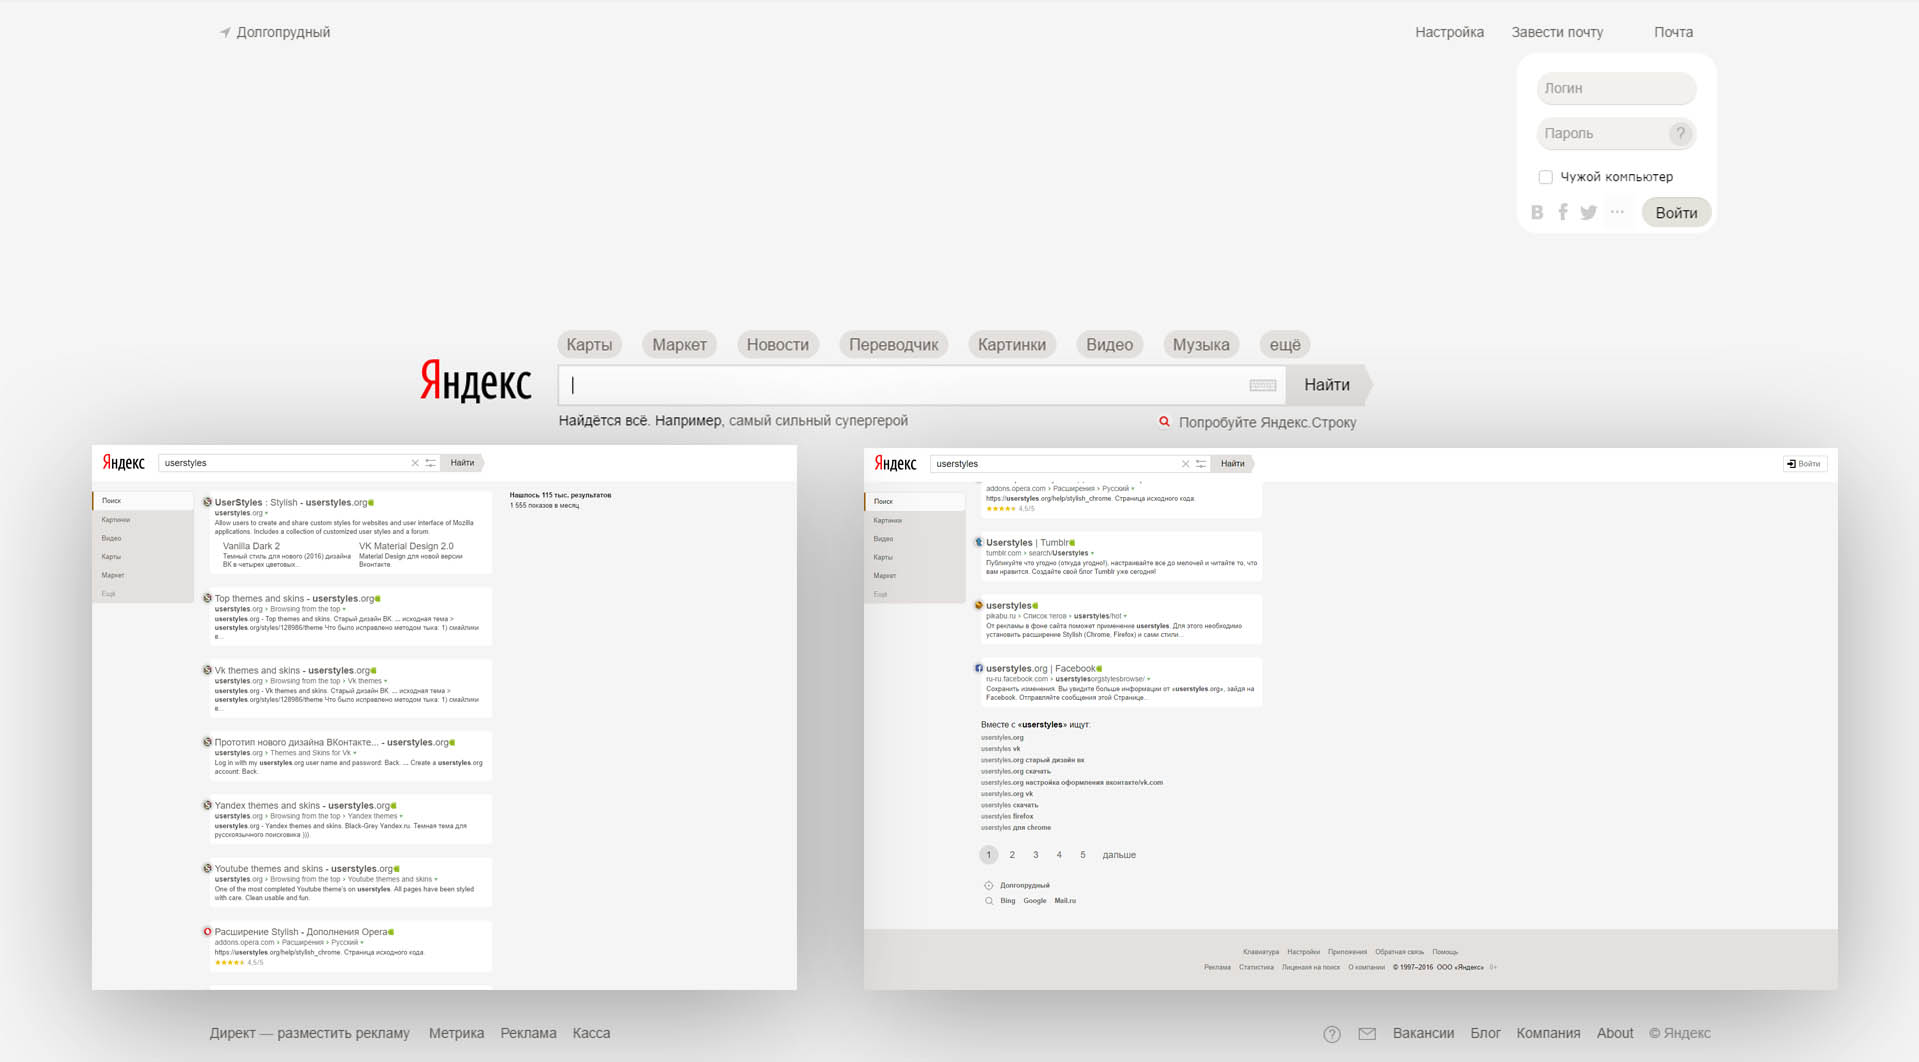Open the on-screen keyboard icon in the main search box

[1262, 385]
